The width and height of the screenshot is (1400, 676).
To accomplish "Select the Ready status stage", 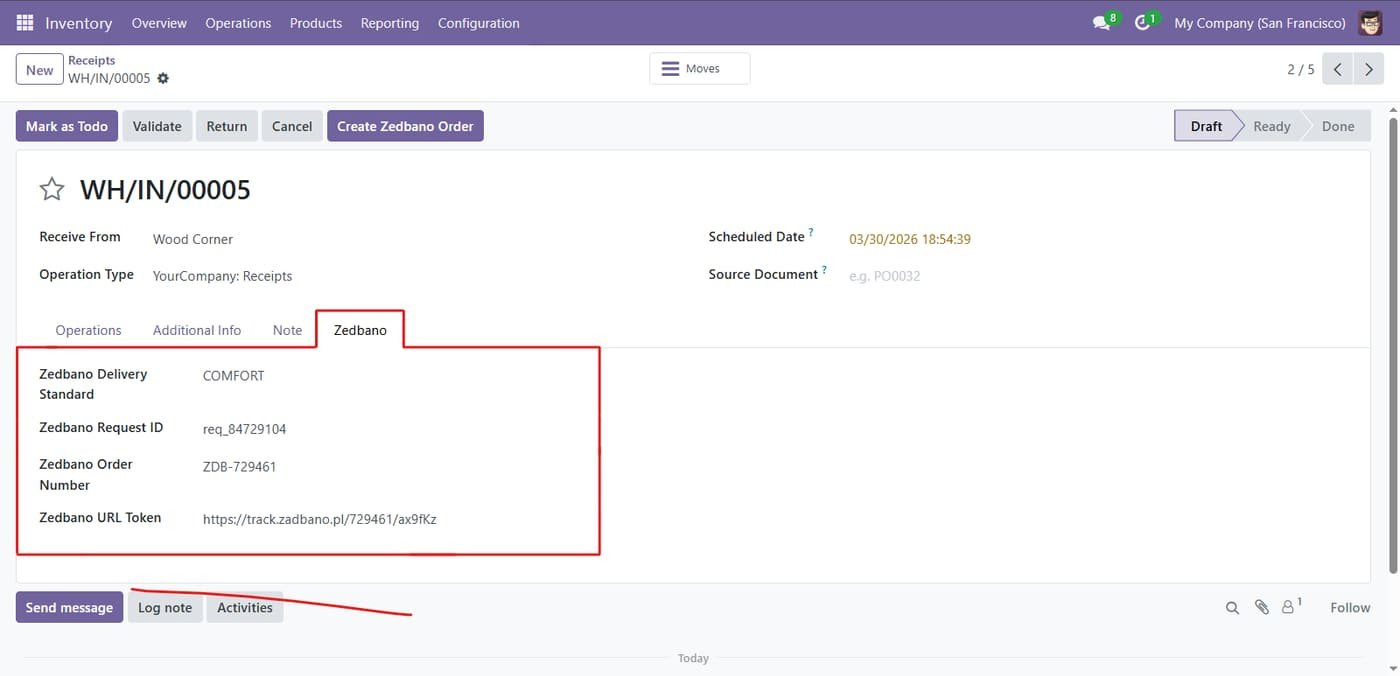I will coord(1272,126).
